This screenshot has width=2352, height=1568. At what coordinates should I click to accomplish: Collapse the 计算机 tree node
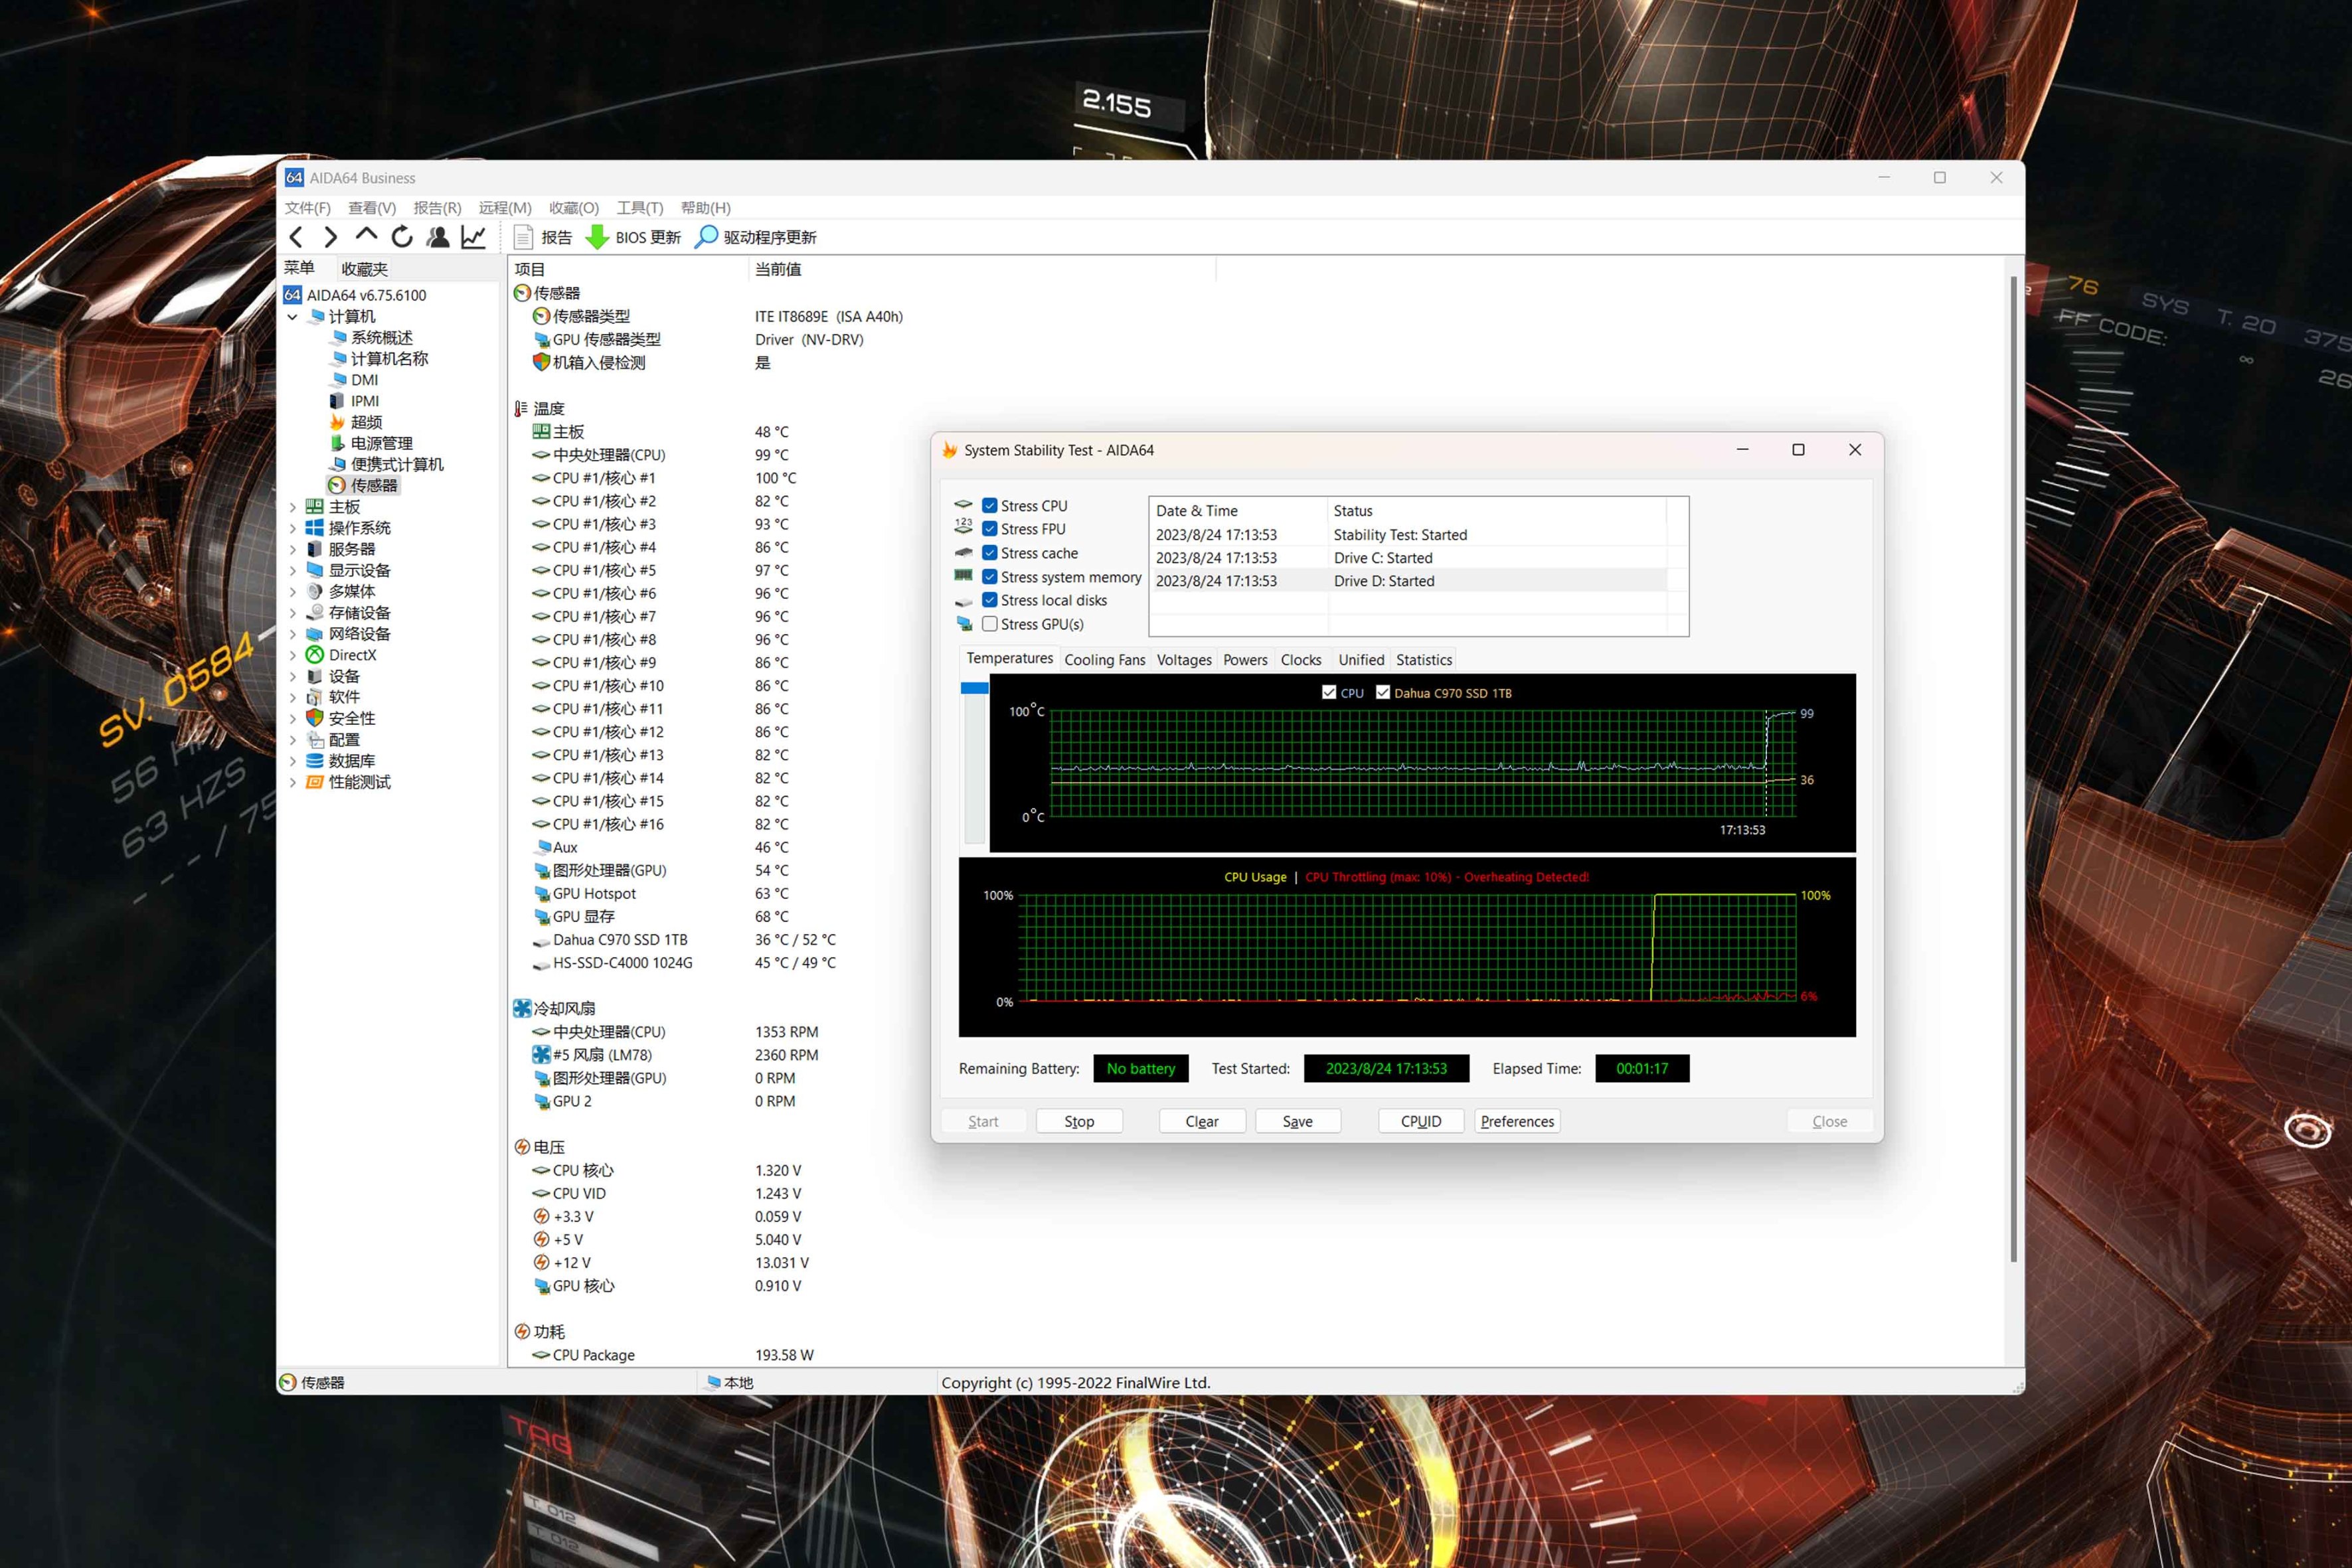293,317
